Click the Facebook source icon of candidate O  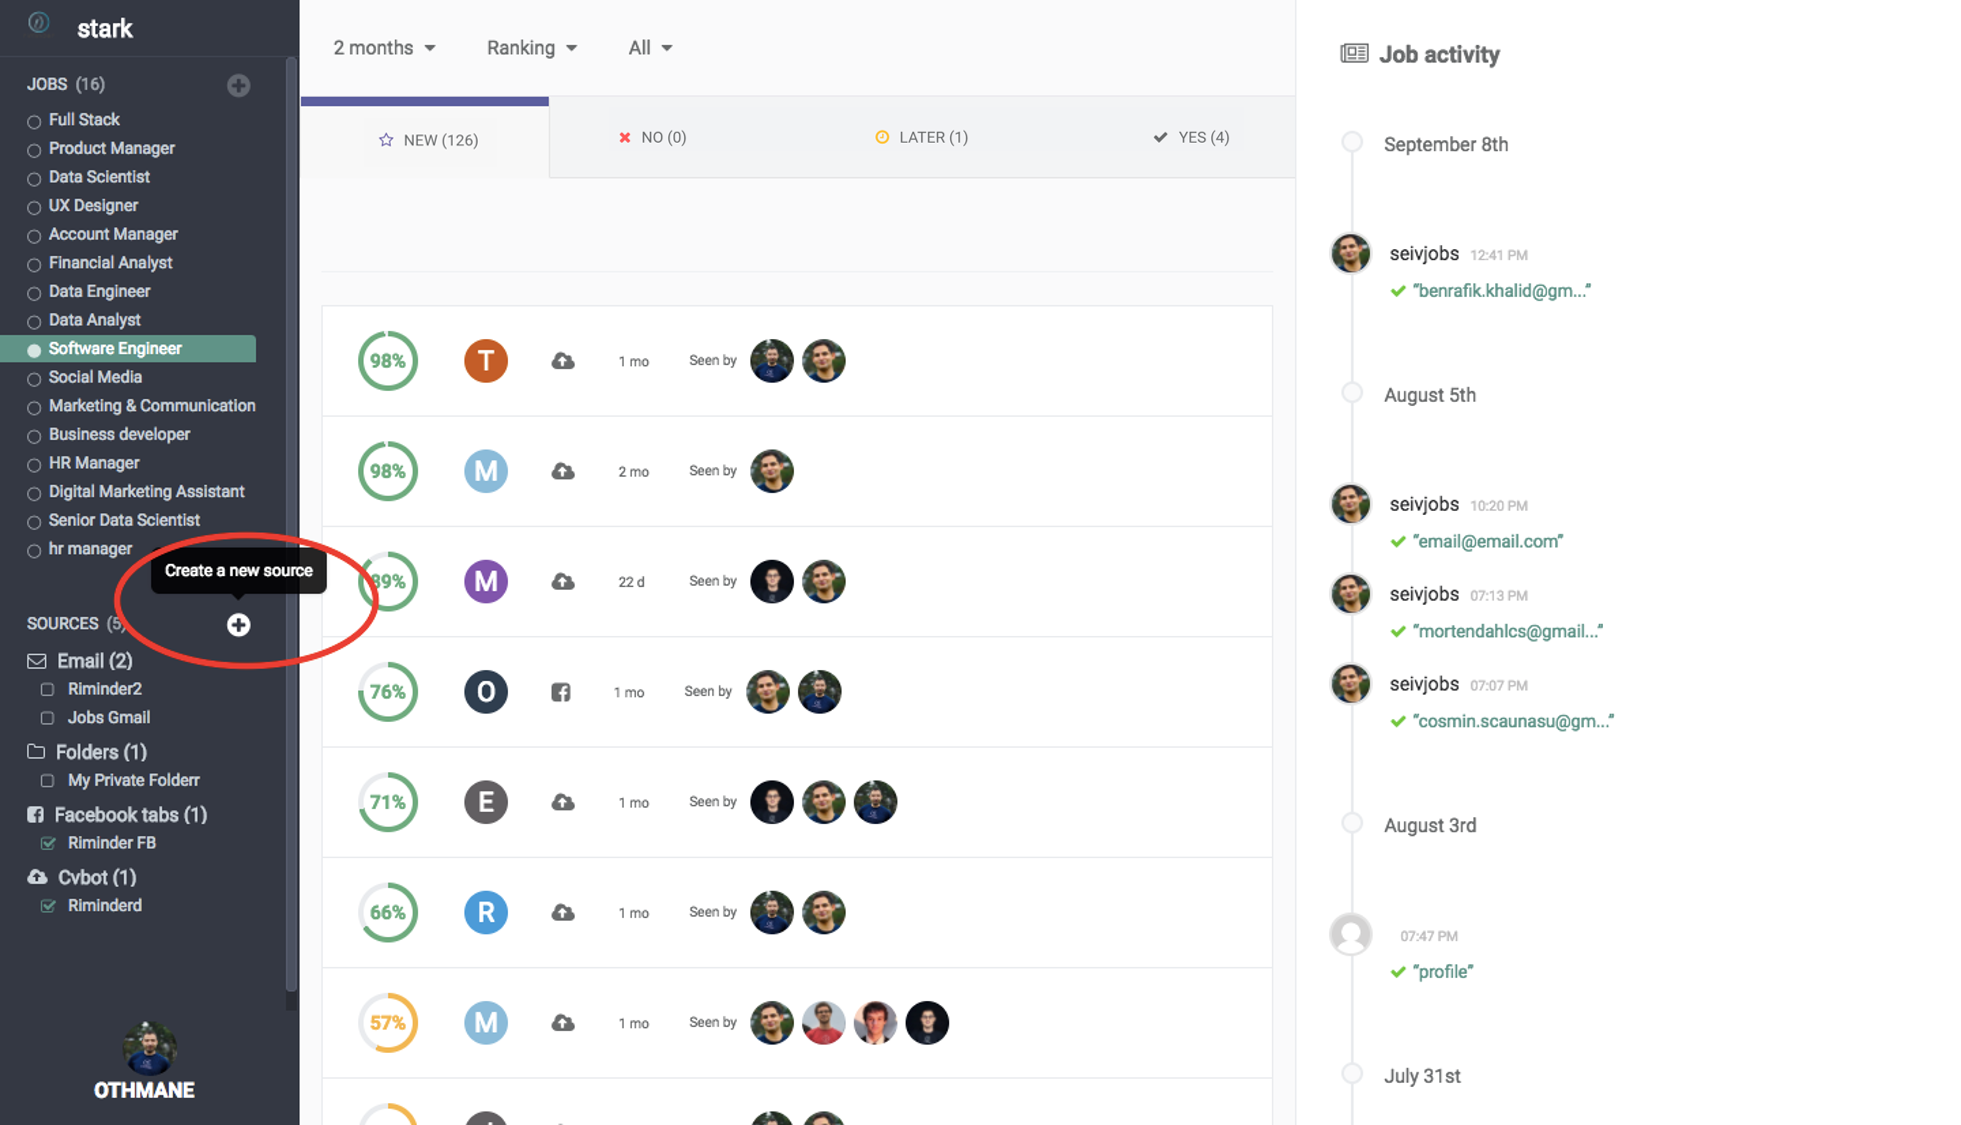[x=561, y=692]
